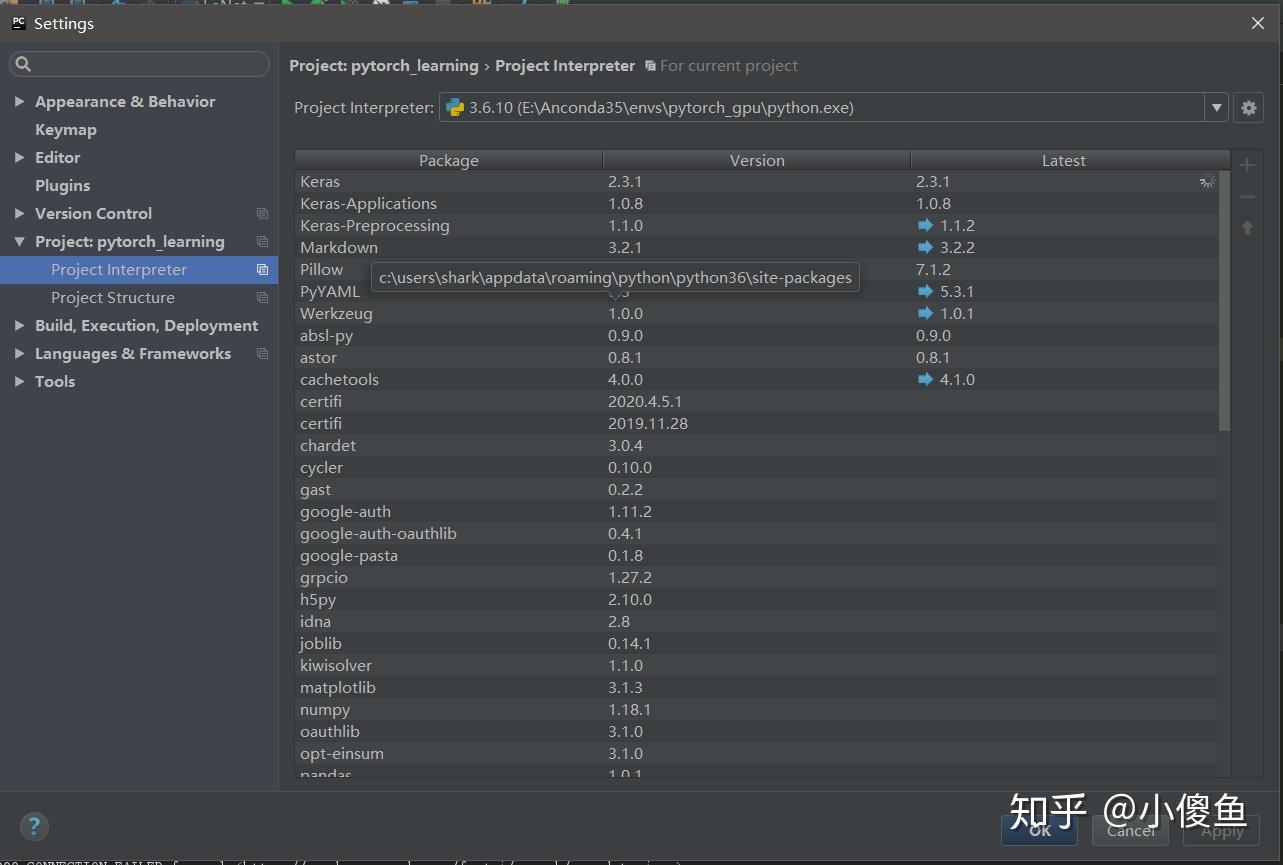This screenshot has width=1283, height=865.
Task: Open the interpreter gear settings menu
Action: point(1248,108)
